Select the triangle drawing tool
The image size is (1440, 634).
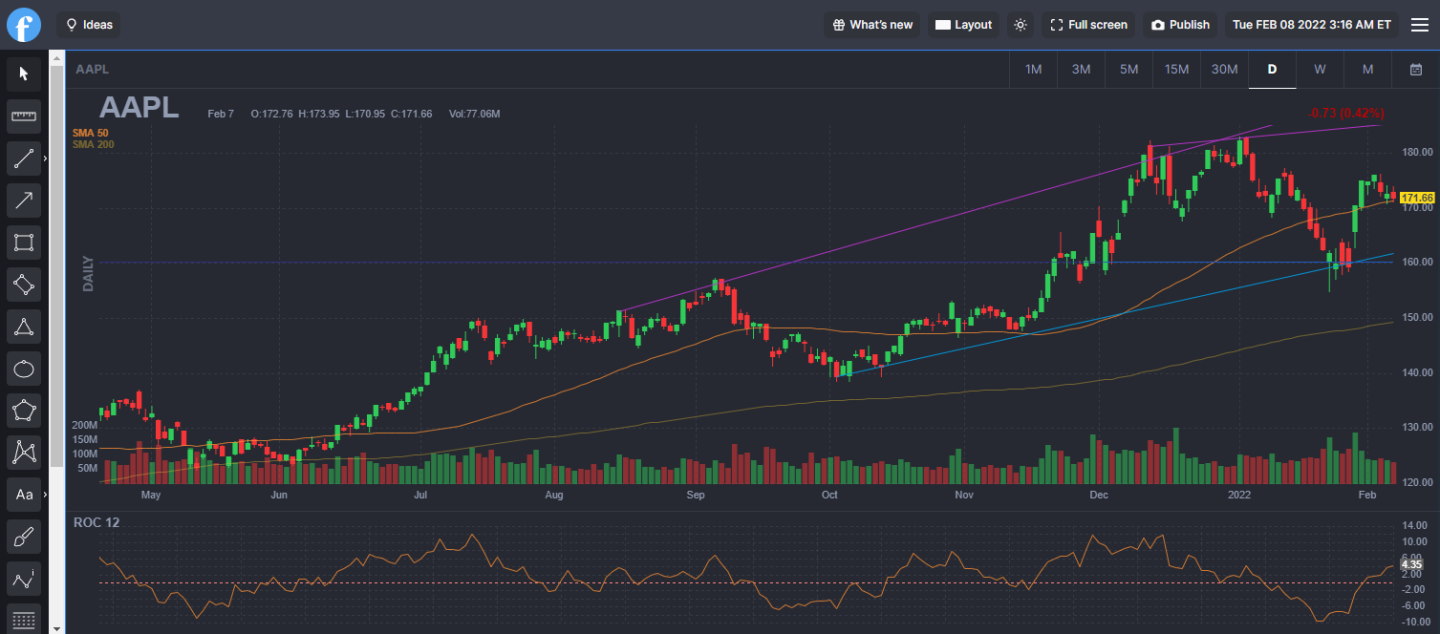[24, 326]
